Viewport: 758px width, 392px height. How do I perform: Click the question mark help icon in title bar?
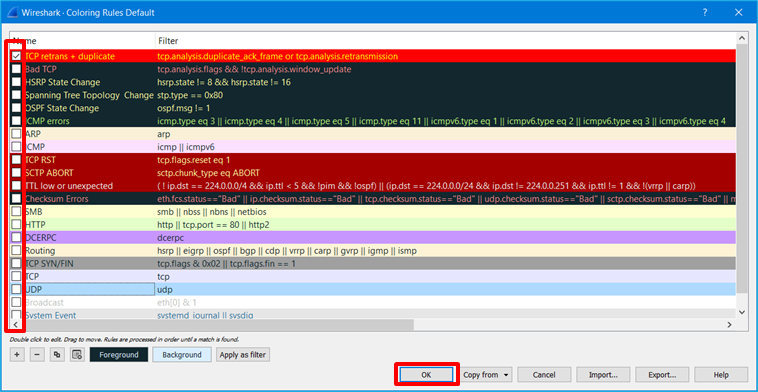point(705,13)
